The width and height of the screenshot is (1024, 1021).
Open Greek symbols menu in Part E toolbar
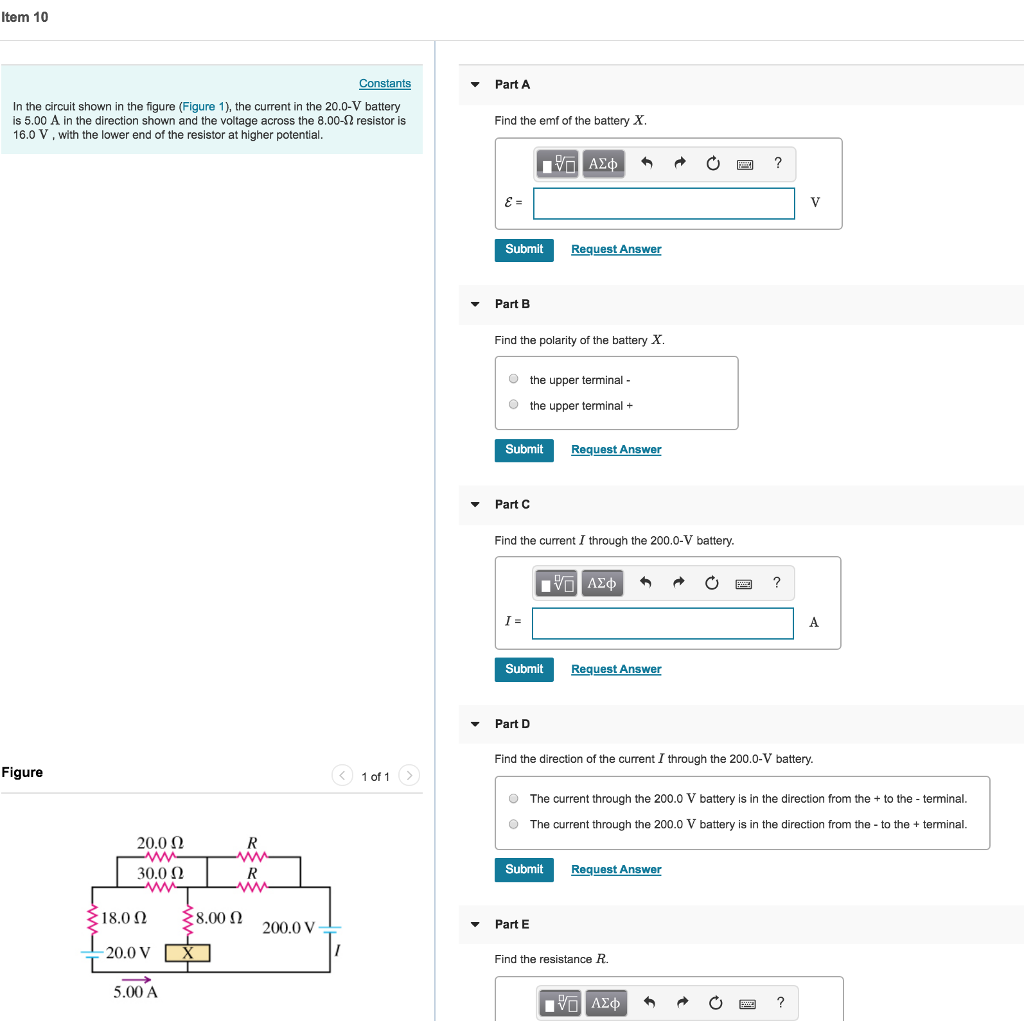click(x=605, y=1003)
